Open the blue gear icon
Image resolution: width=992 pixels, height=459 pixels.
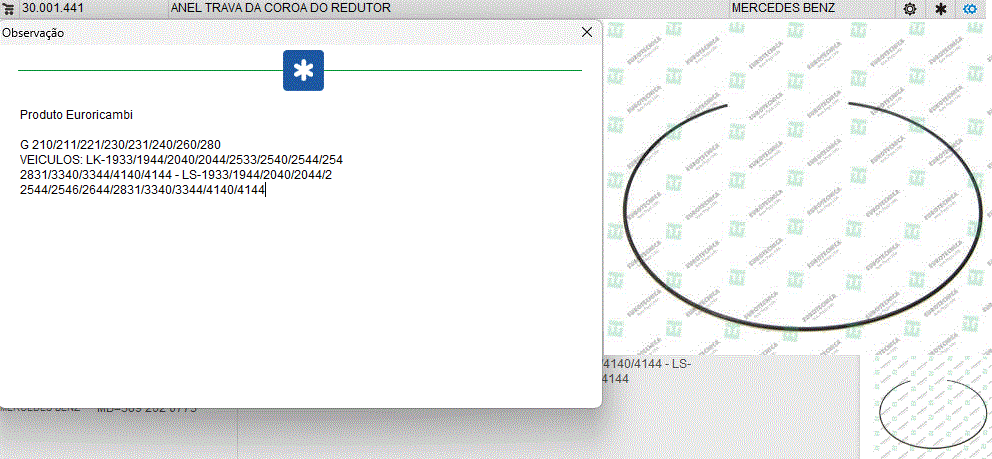(x=970, y=9)
